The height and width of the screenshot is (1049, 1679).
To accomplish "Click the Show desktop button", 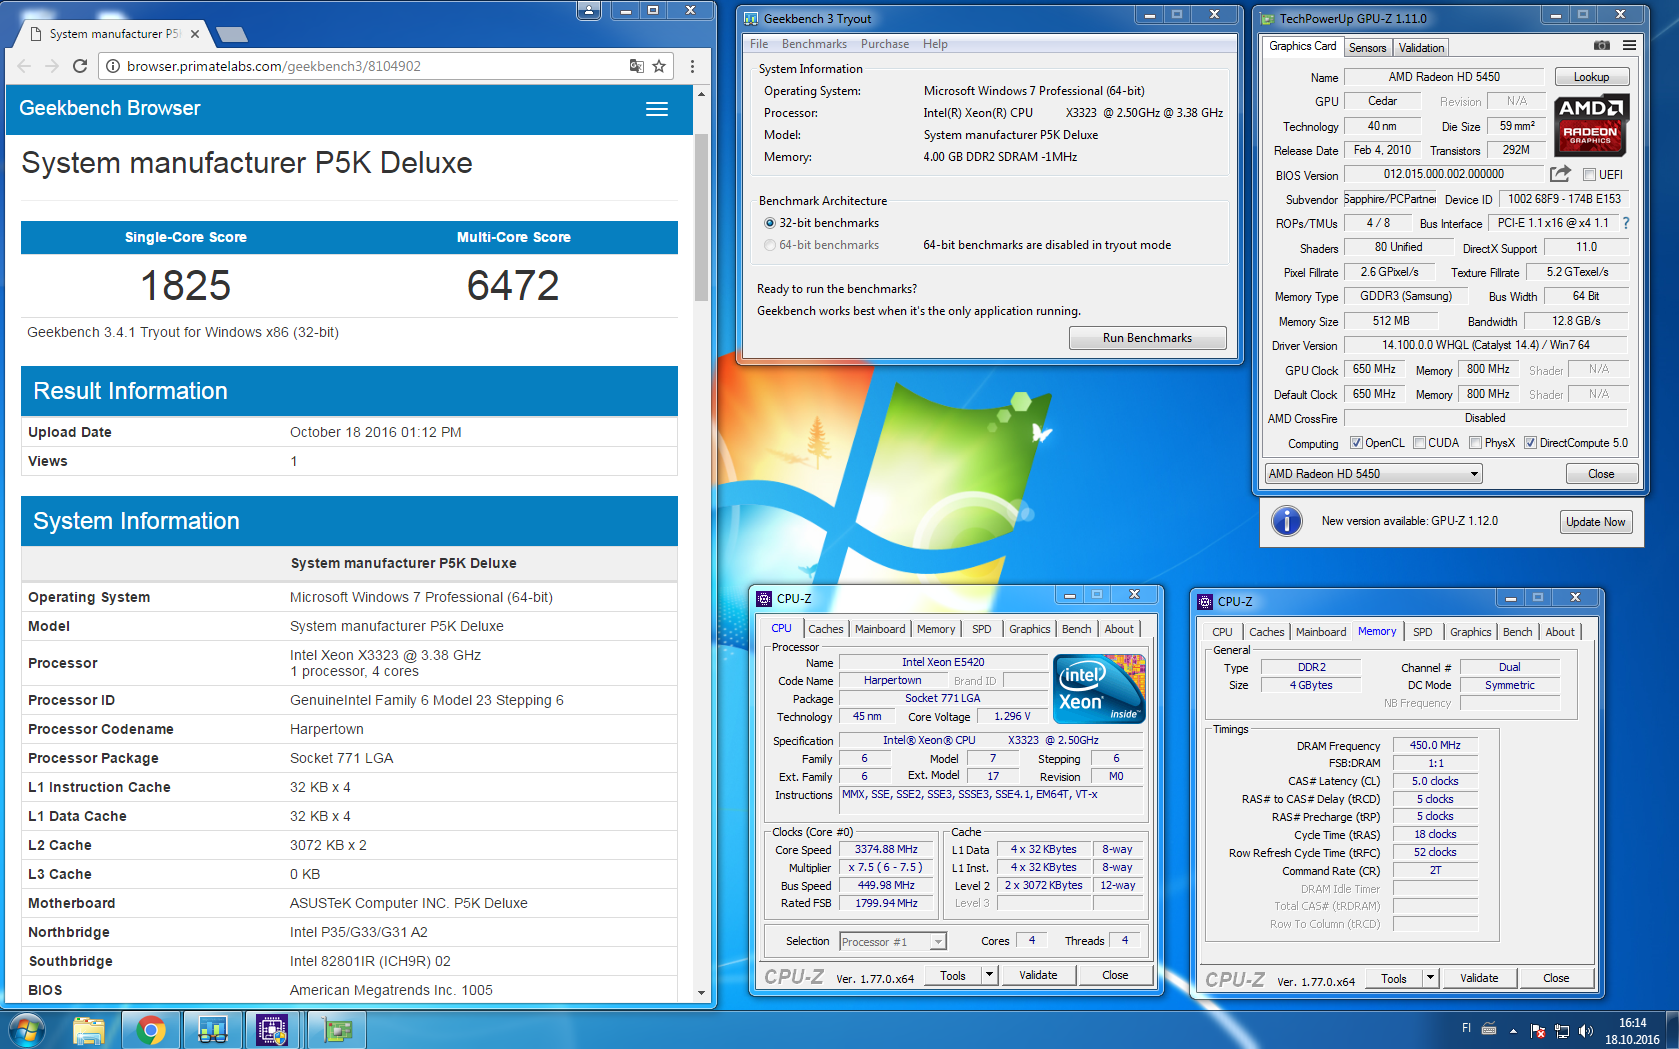I will 1672,1030.
